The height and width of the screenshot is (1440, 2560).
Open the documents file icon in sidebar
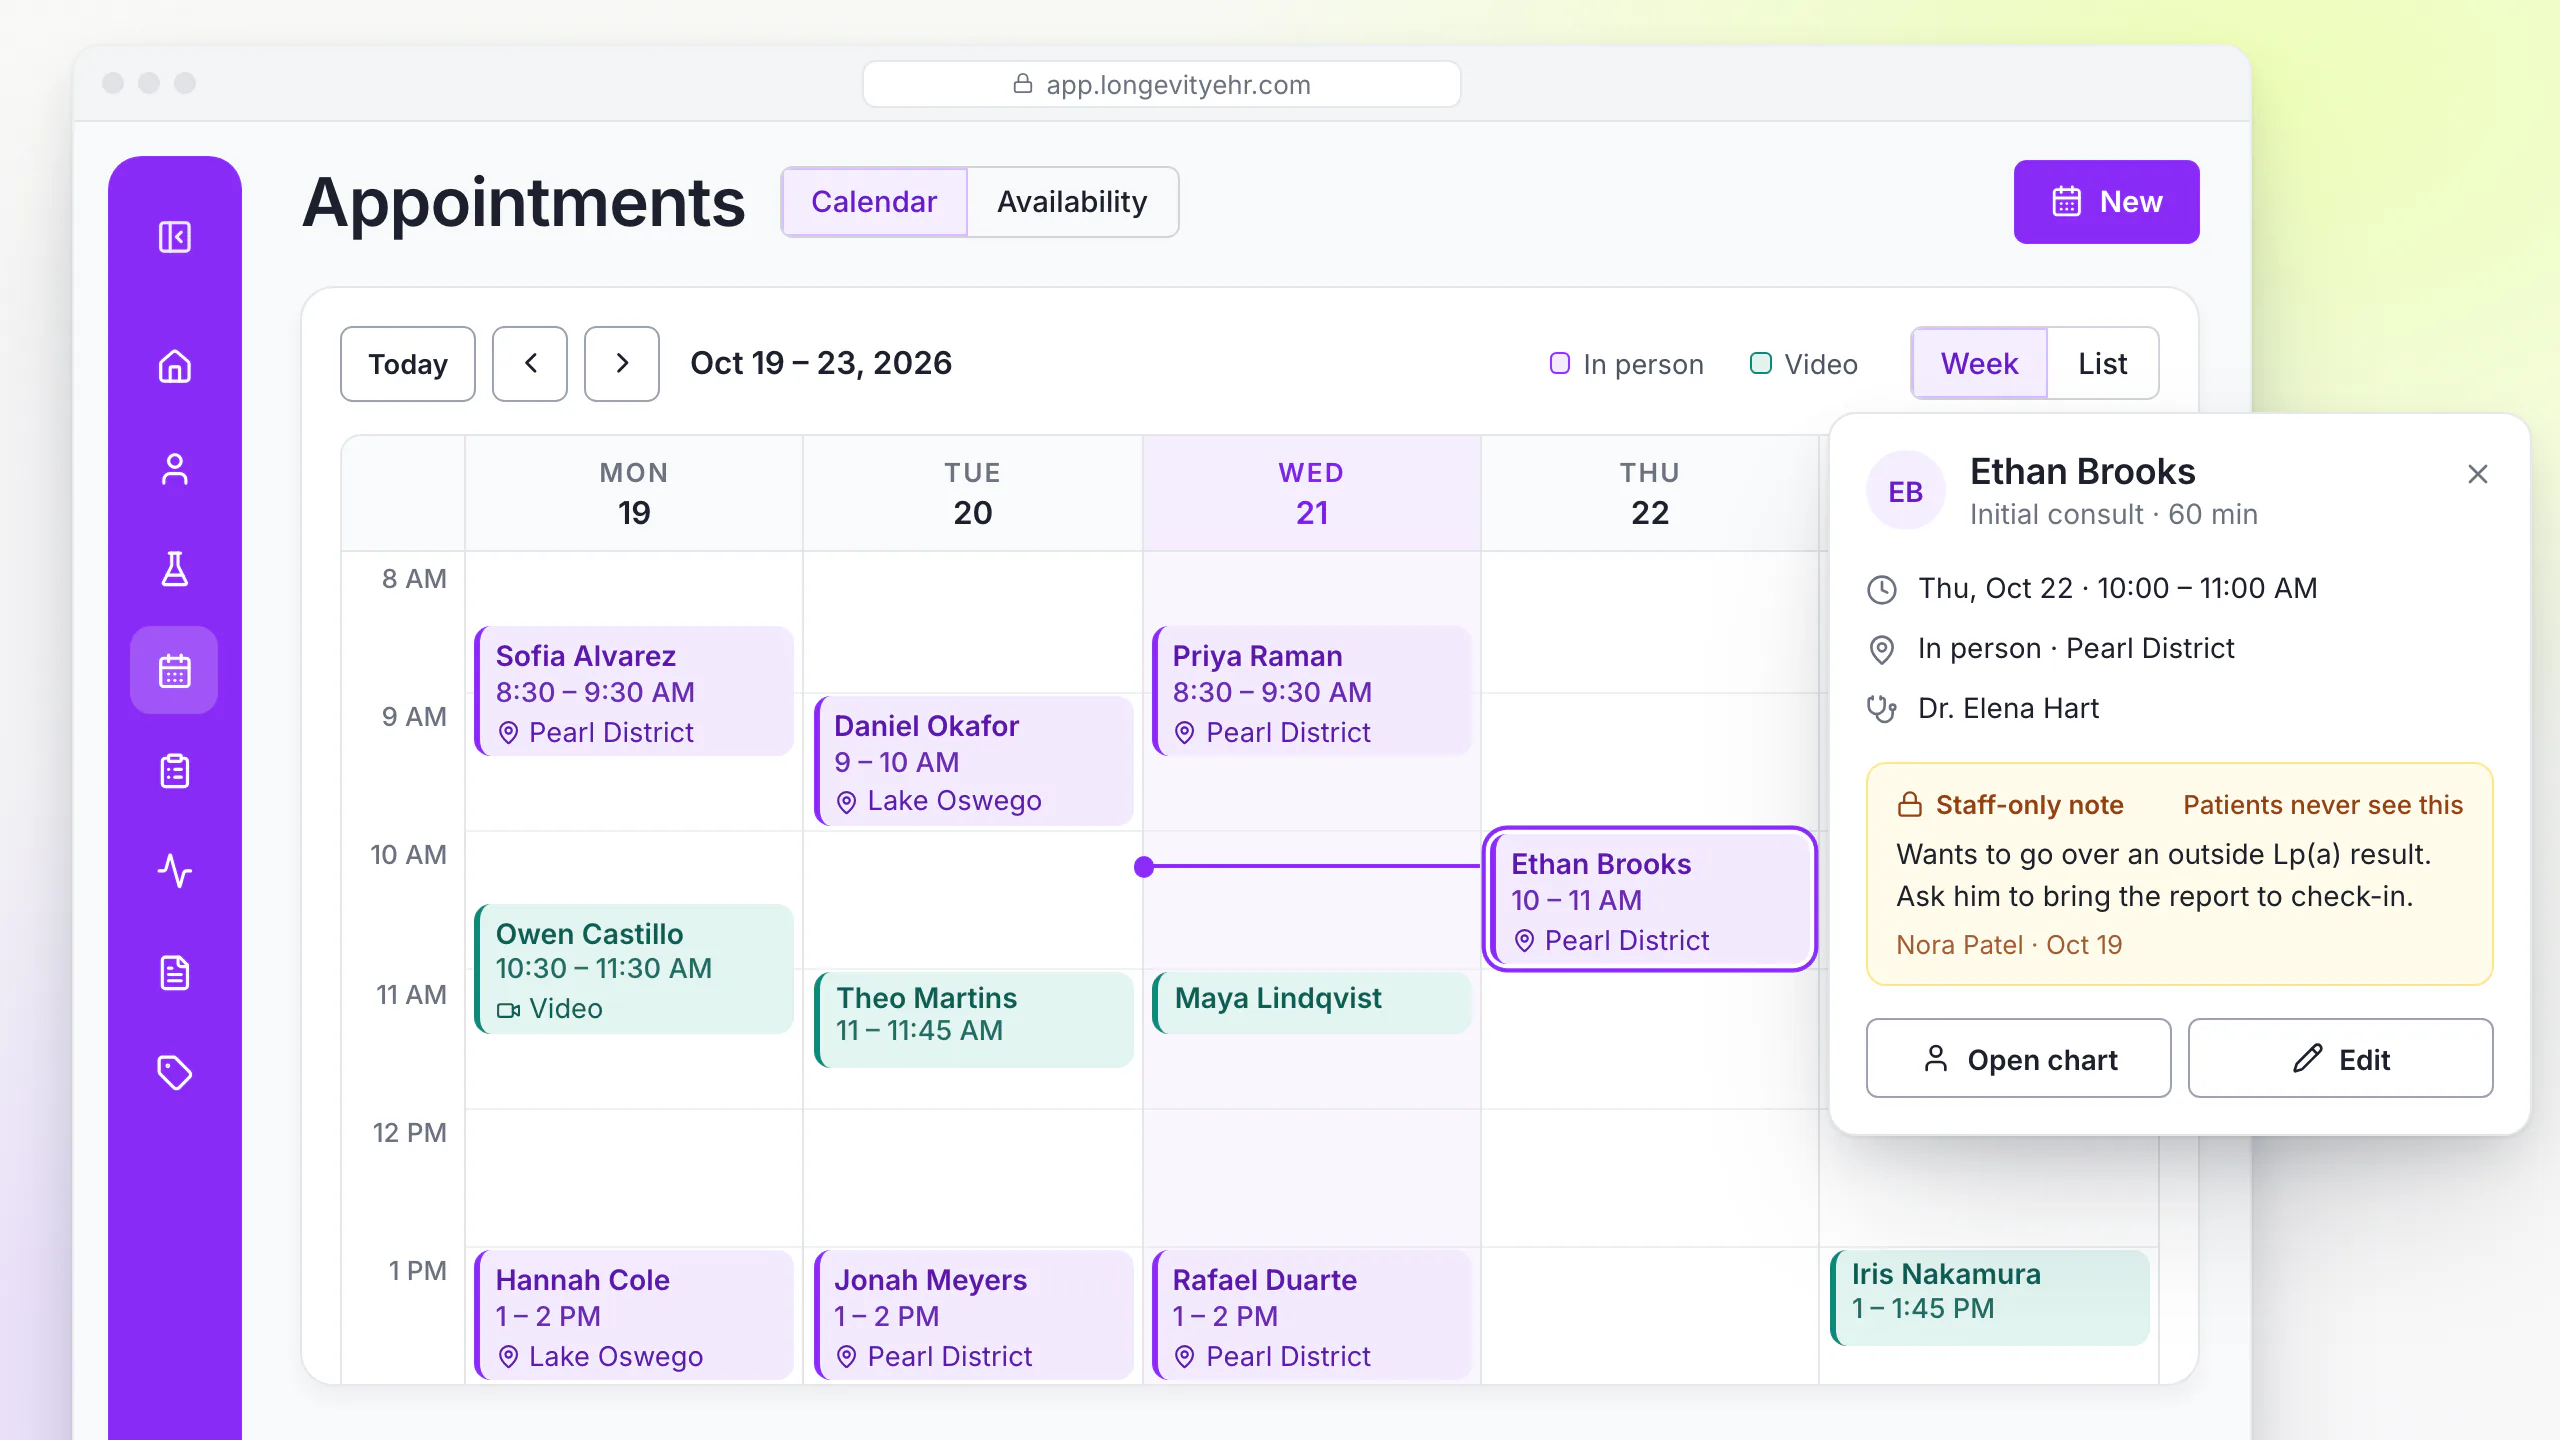[x=175, y=972]
